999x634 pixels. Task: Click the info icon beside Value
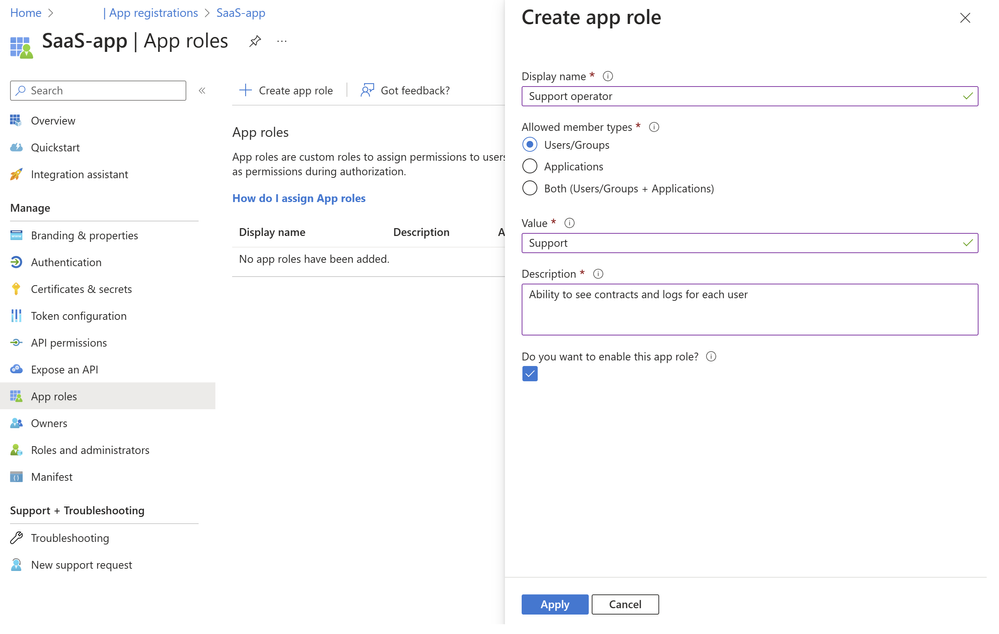click(x=570, y=222)
